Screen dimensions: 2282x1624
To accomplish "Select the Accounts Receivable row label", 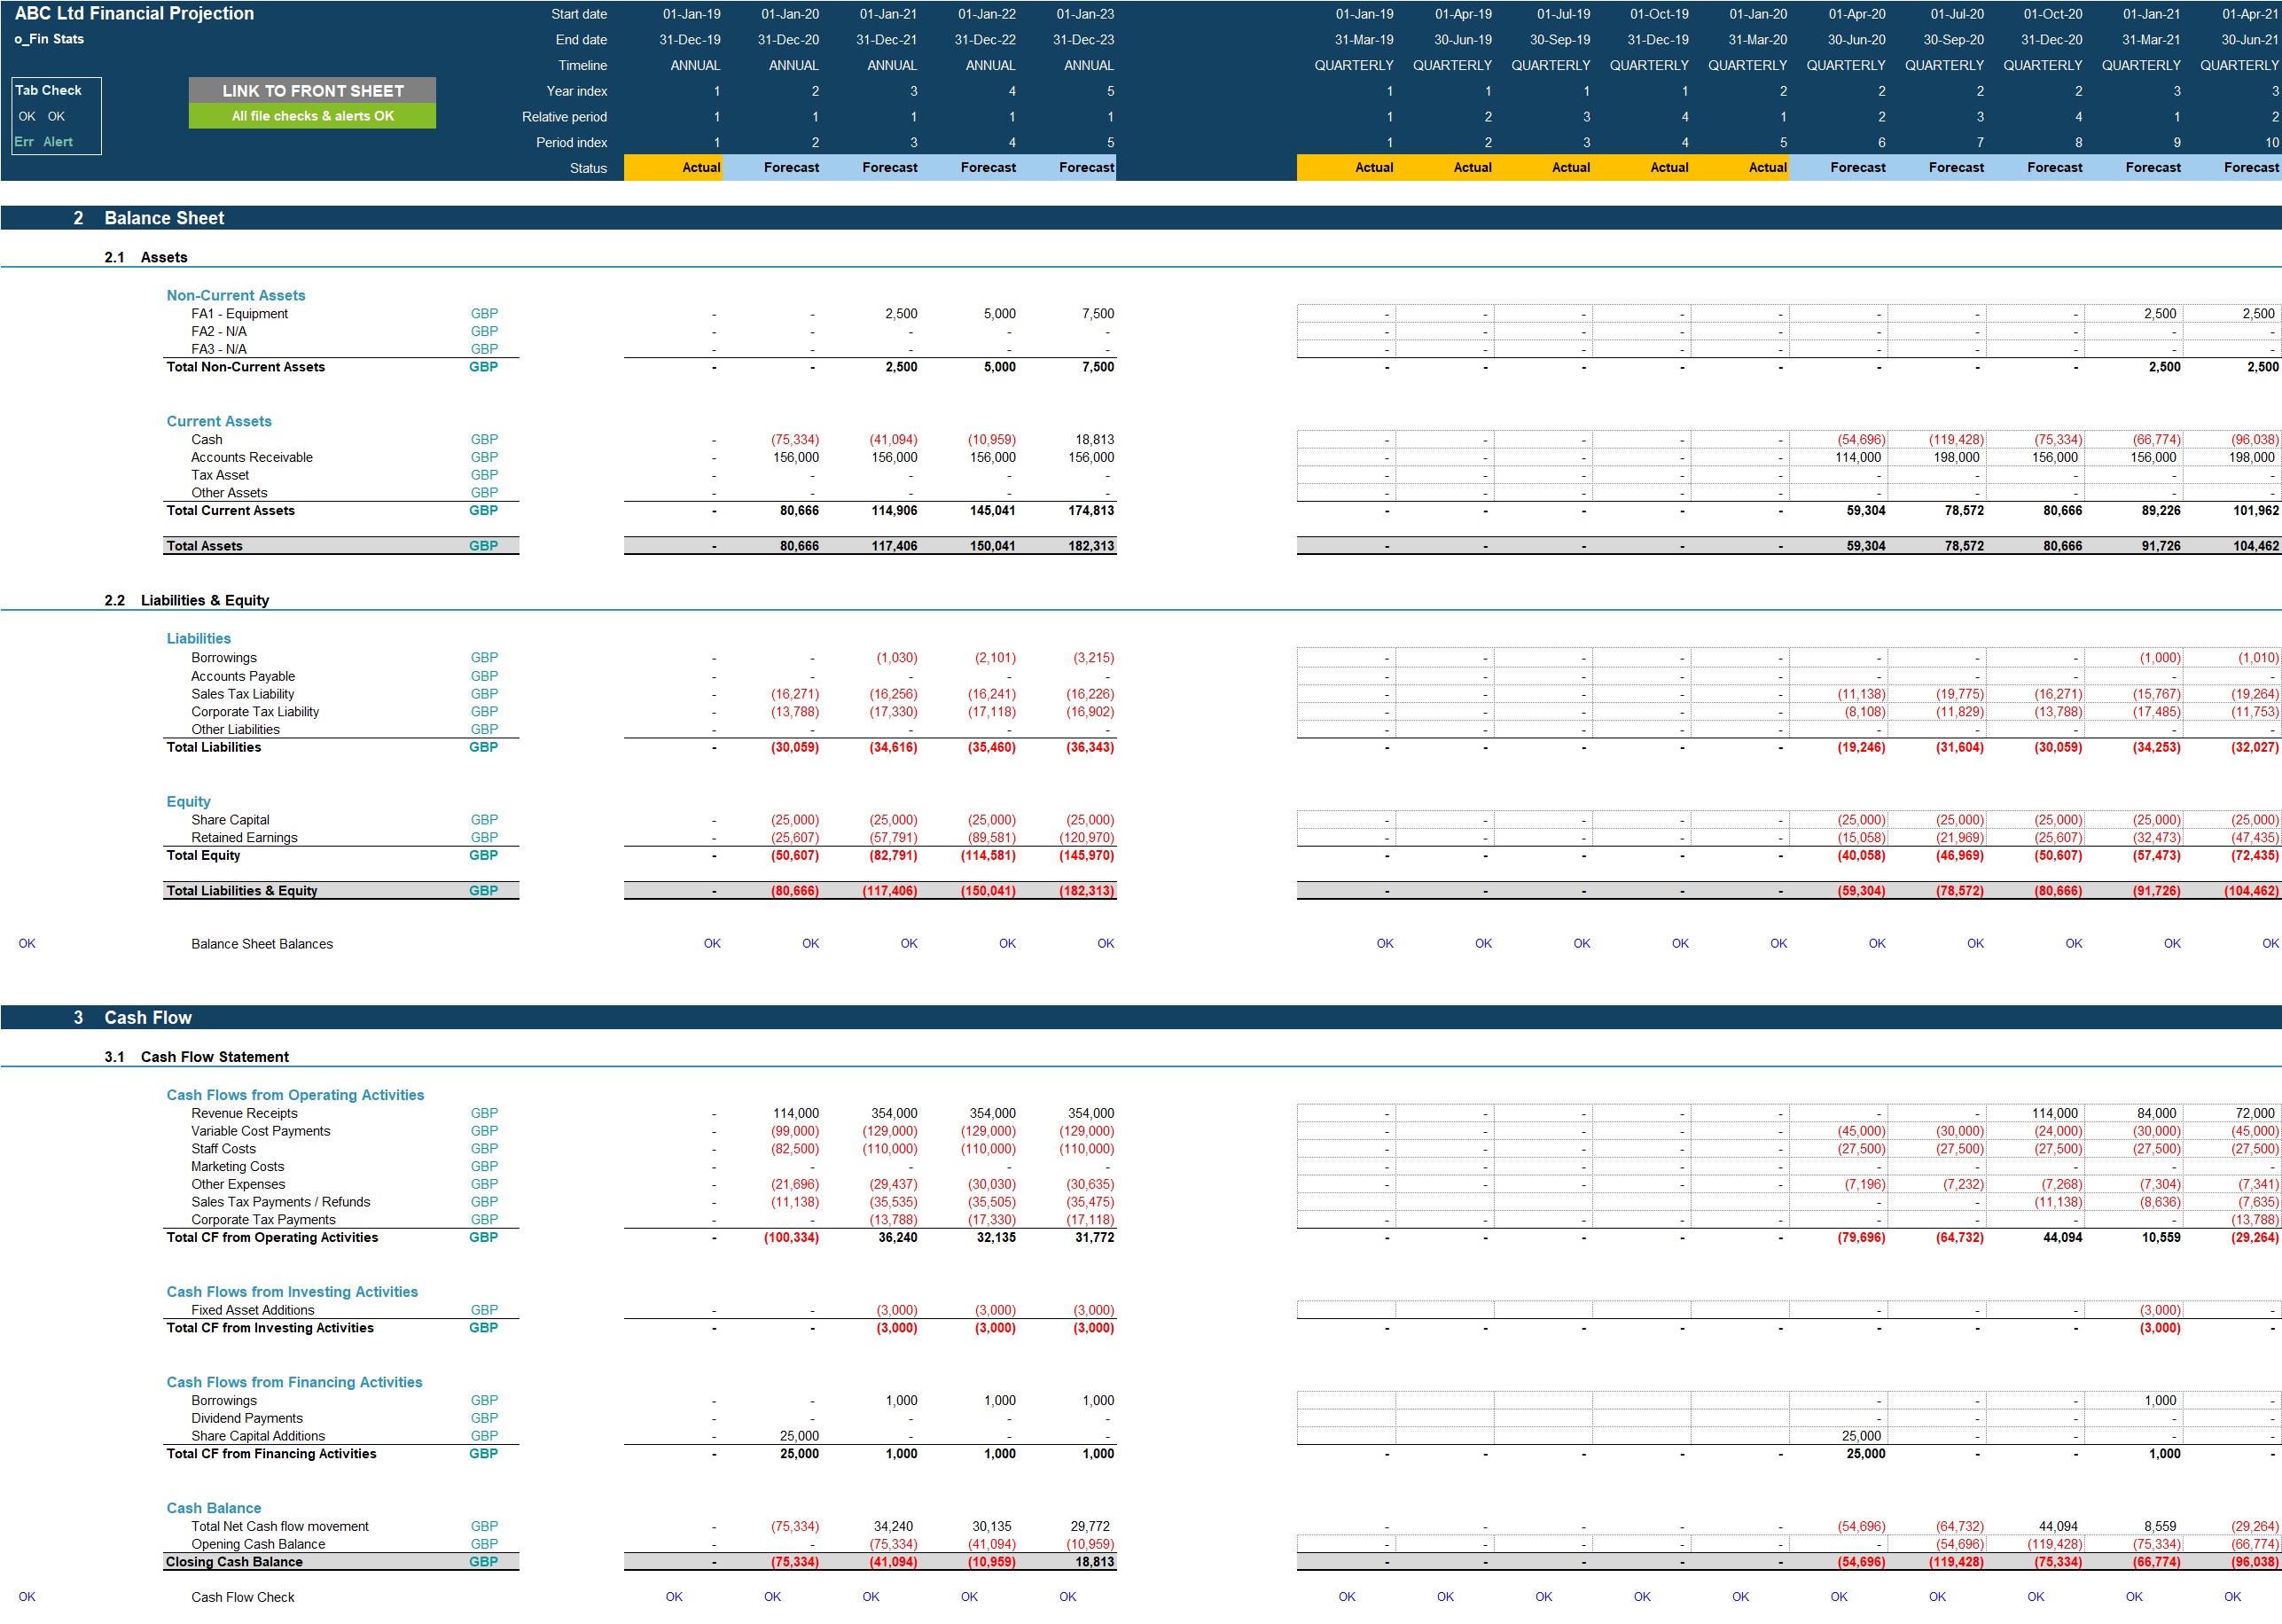I will pos(251,458).
